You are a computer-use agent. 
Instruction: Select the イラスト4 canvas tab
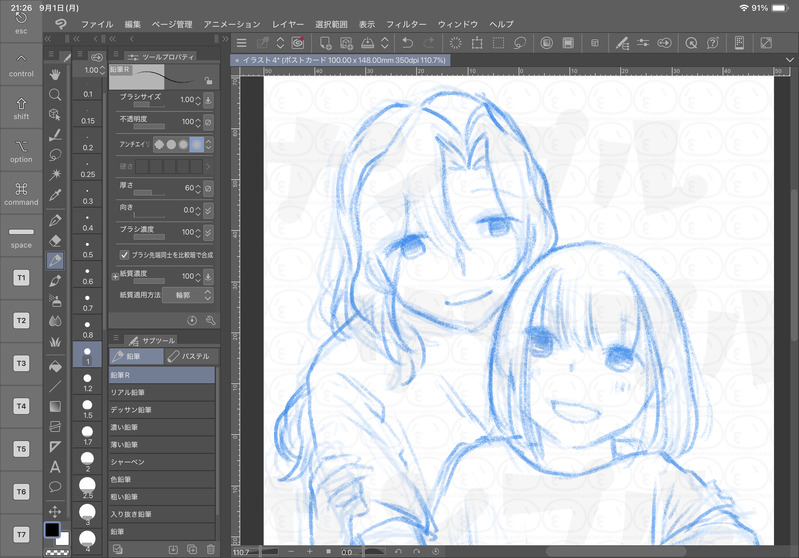point(340,60)
